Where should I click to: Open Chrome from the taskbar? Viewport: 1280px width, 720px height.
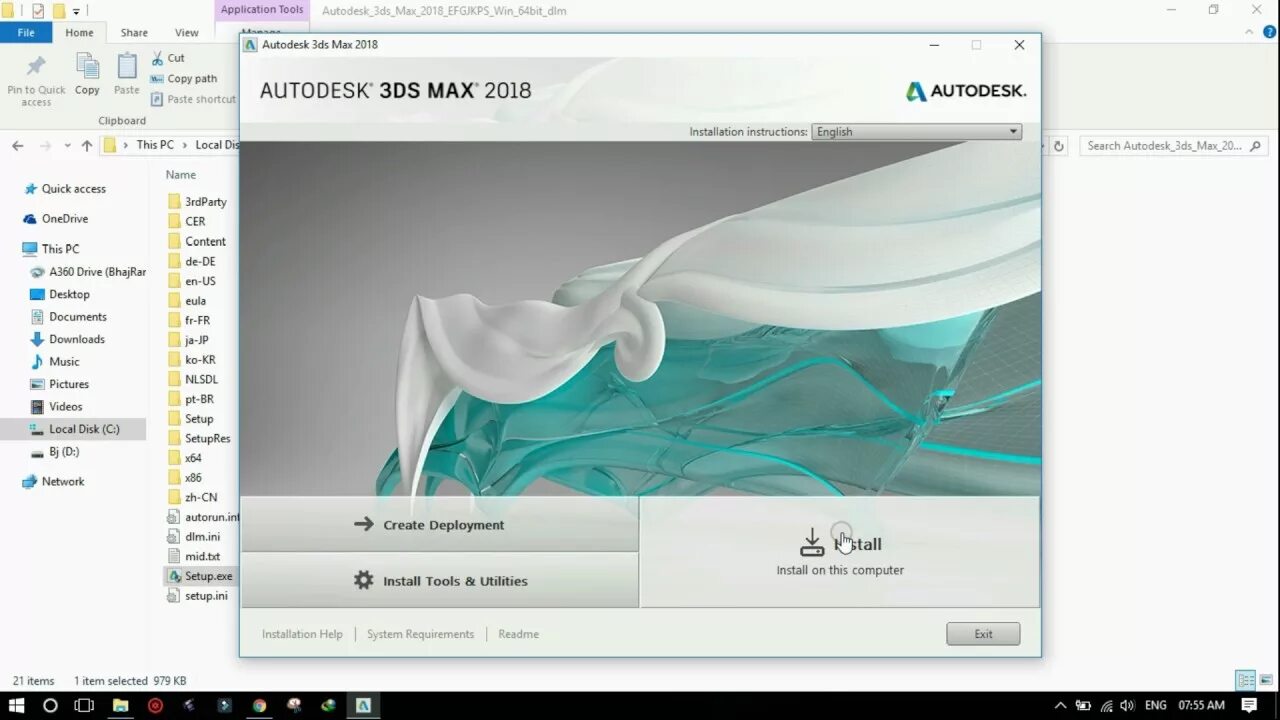(259, 705)
